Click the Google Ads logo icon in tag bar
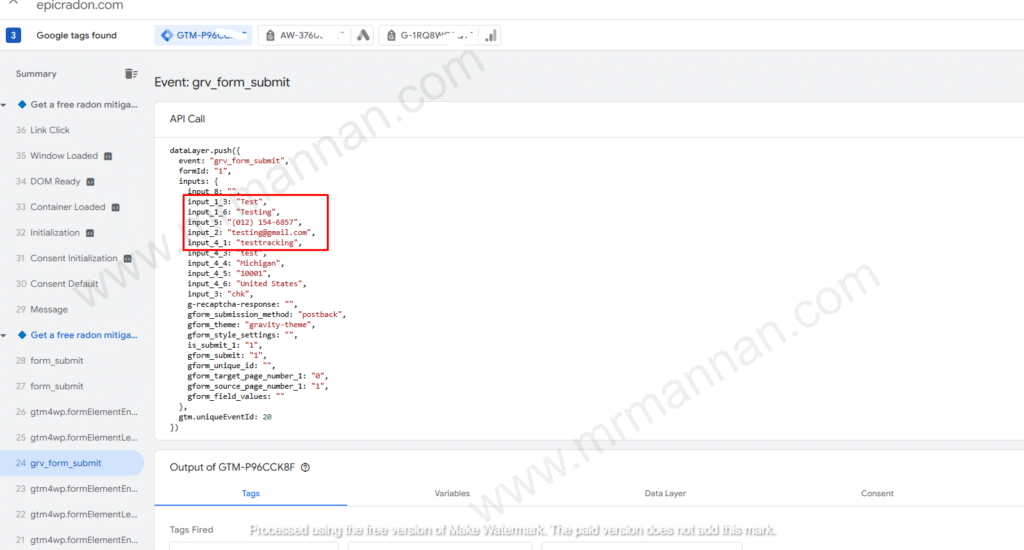 pos(364,36)
